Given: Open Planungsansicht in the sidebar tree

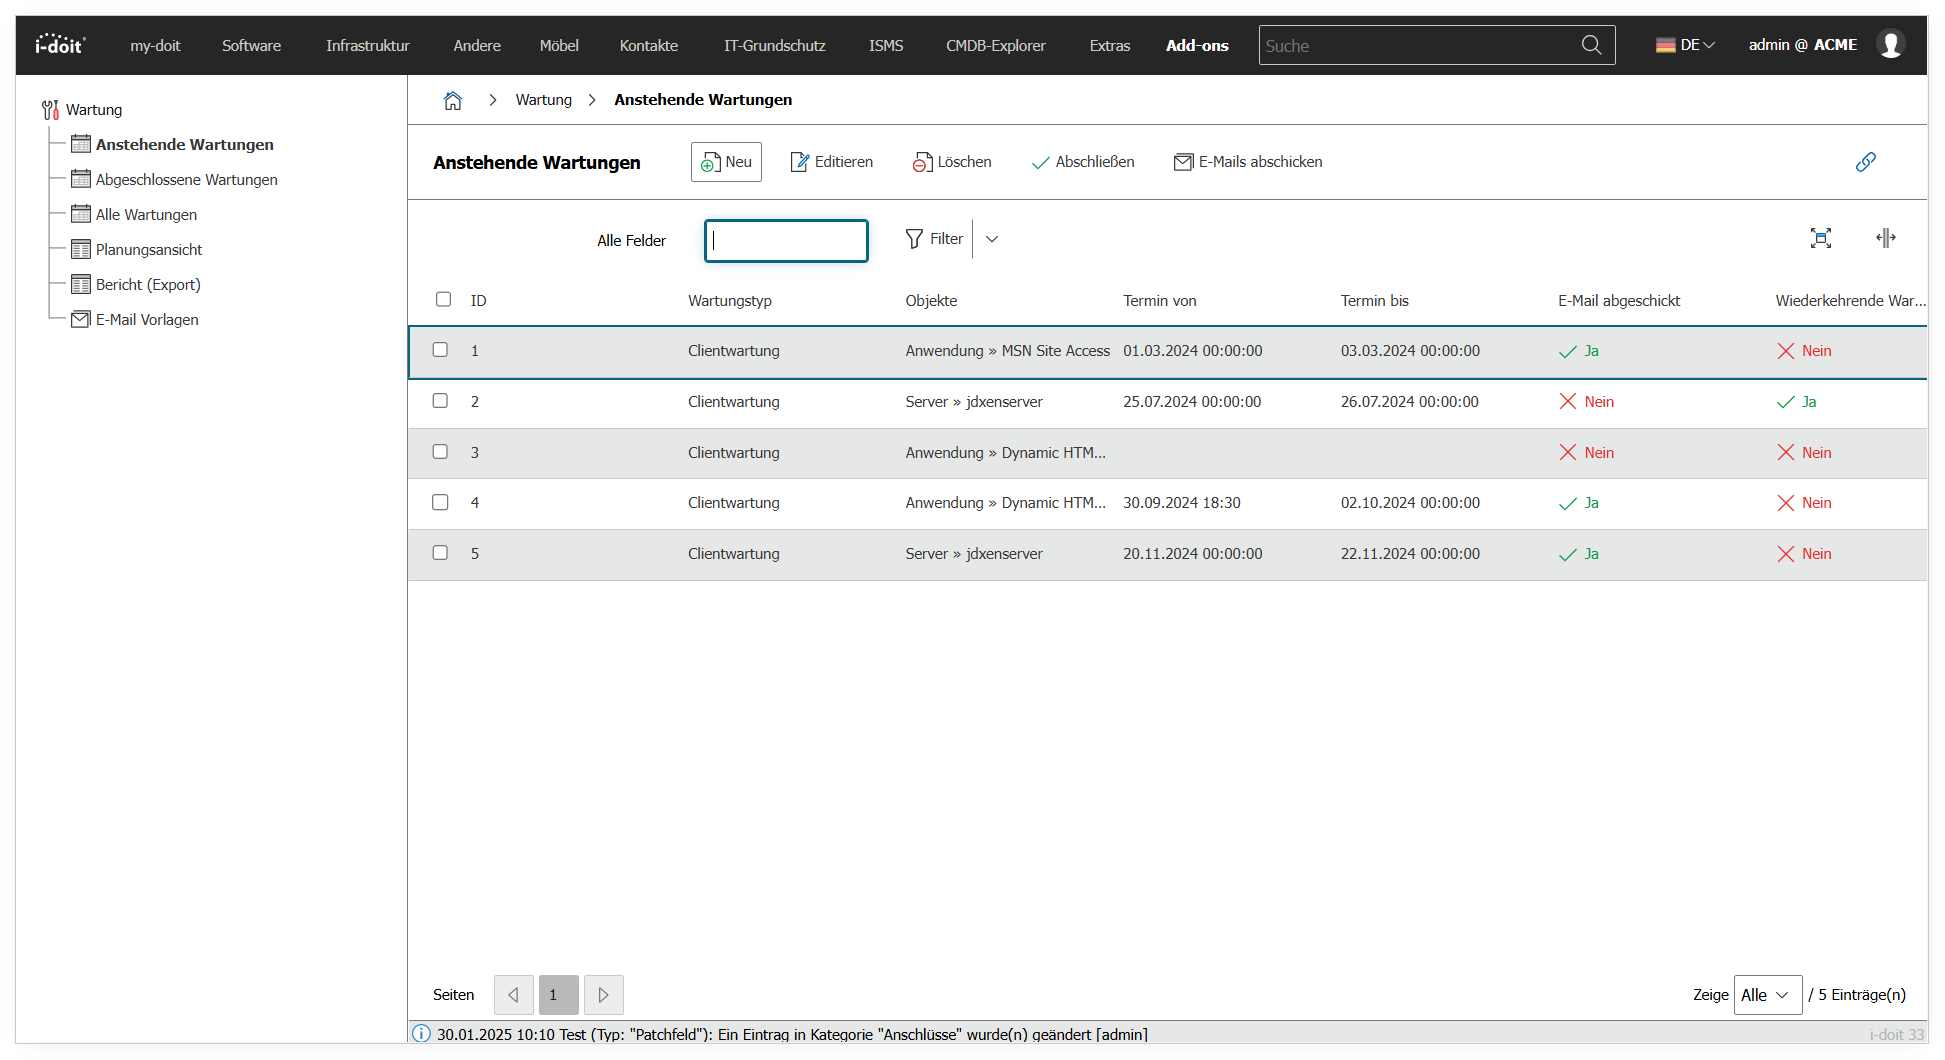Looking at the screenshot, I should (x=149, y=250).
